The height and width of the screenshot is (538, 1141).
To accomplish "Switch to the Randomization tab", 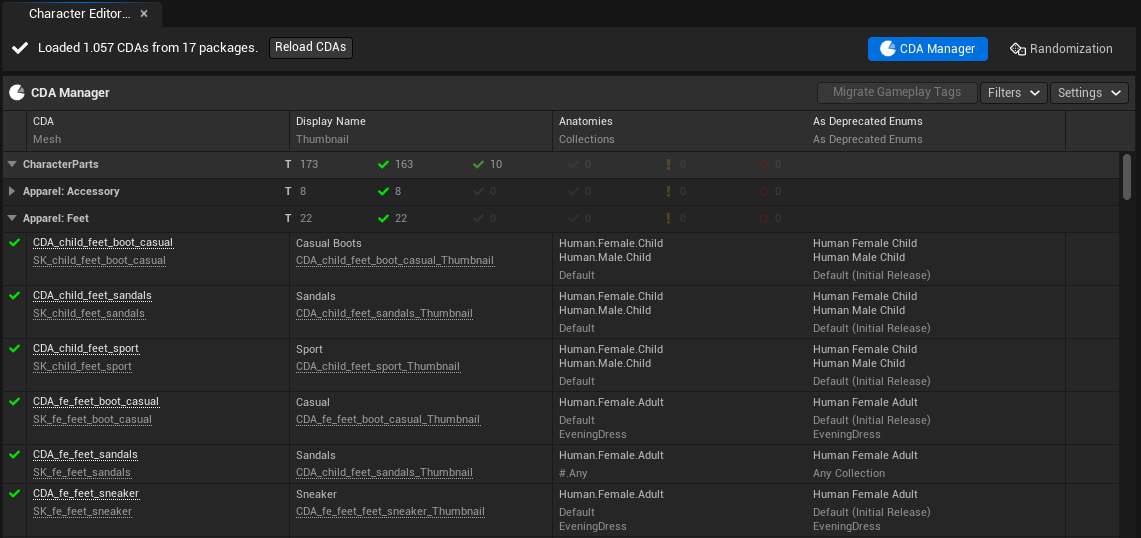I will pyautogui.click(x=1061, y=49).
